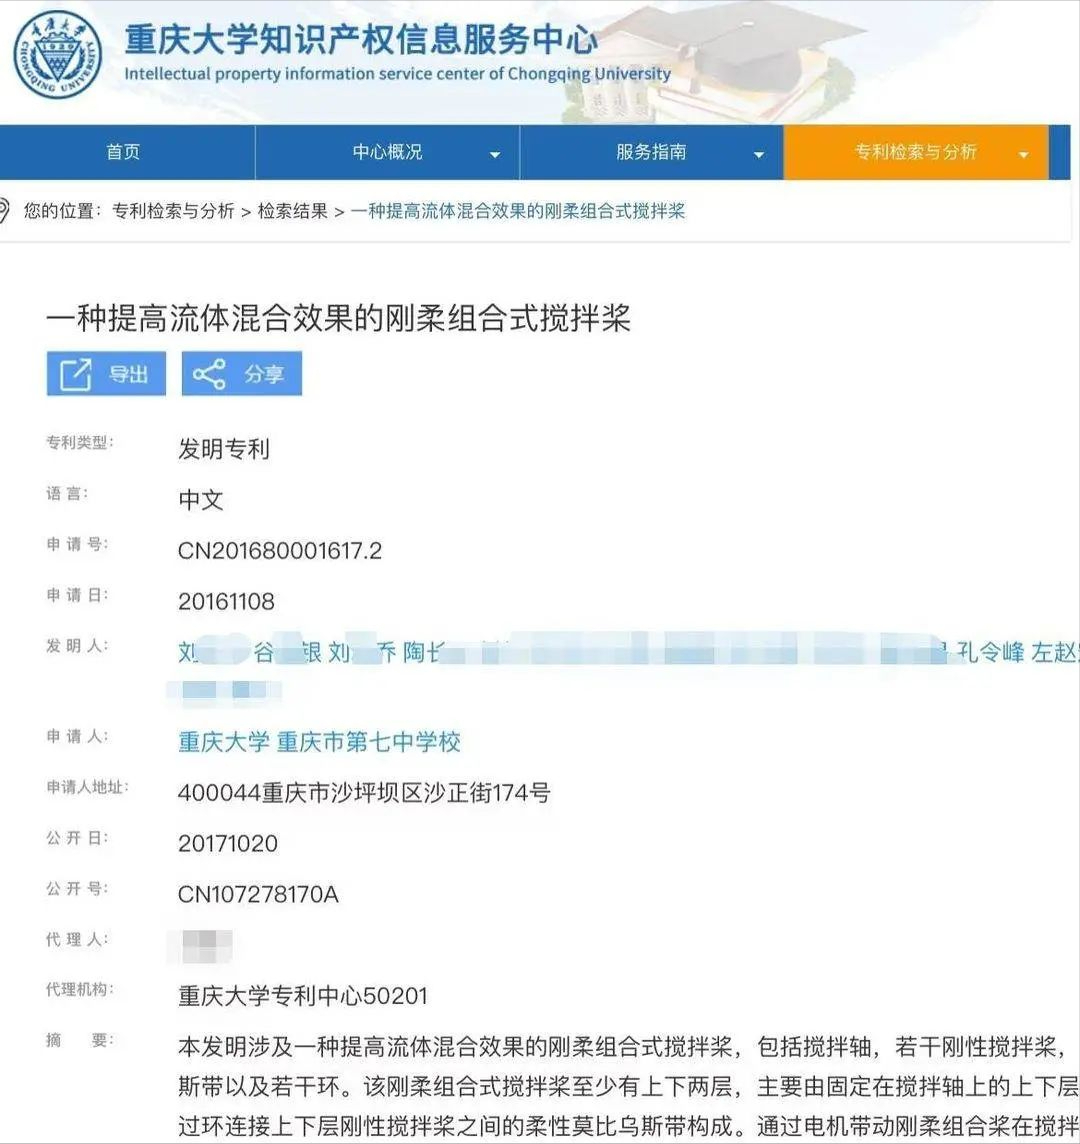Select publication number CN107278170A
1080x1144 pixels.
[x=258, y=894]
